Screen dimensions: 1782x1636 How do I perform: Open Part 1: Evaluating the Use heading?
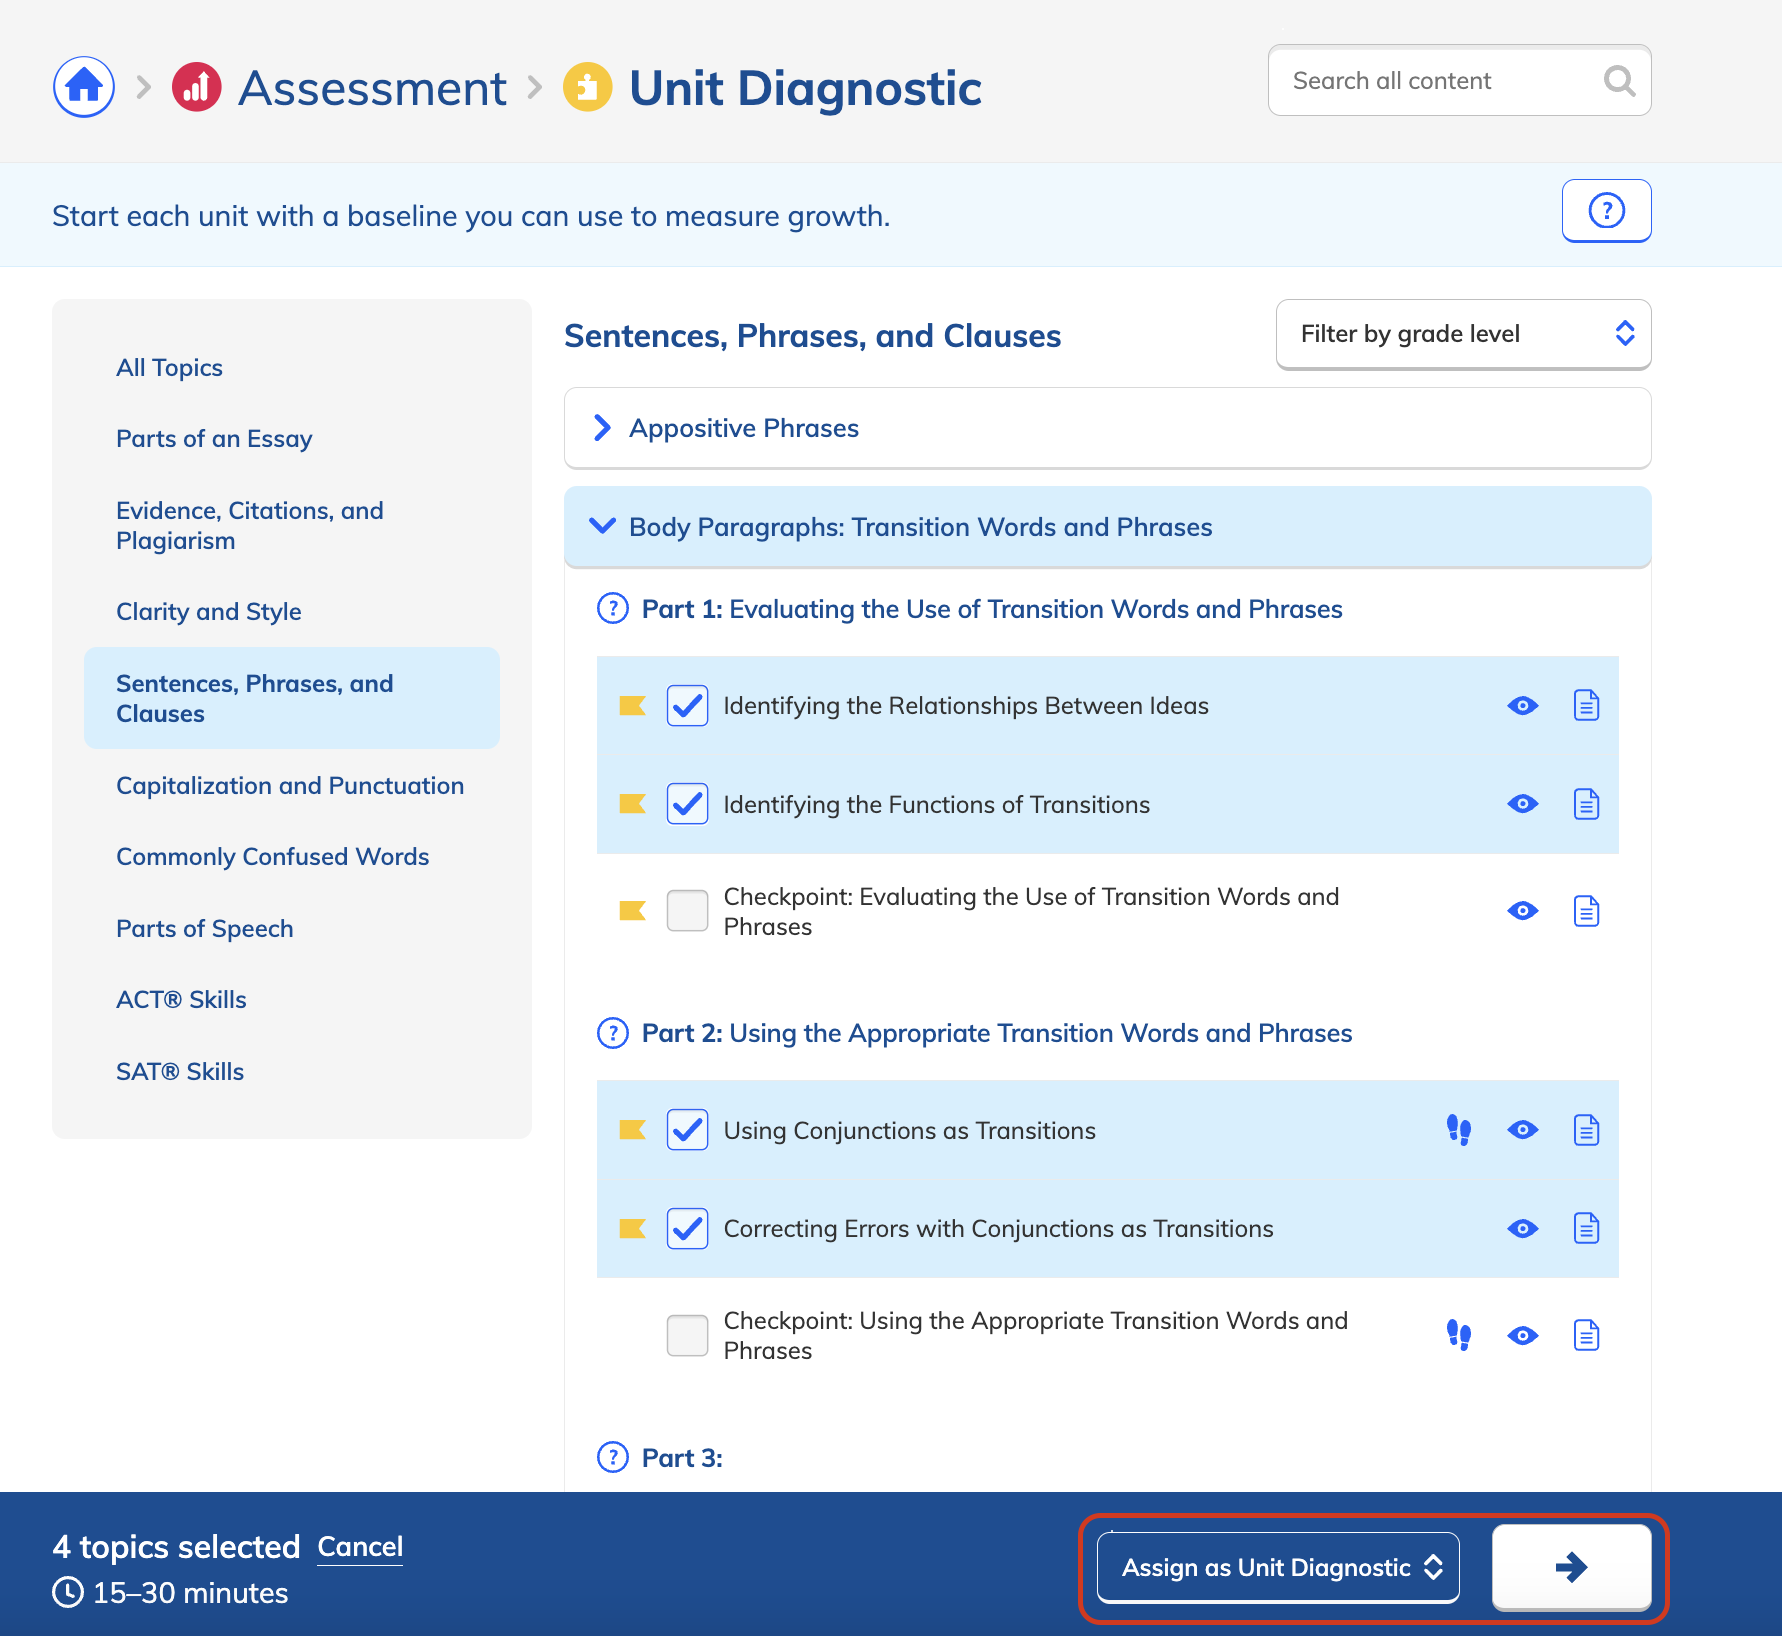point(992,609)
